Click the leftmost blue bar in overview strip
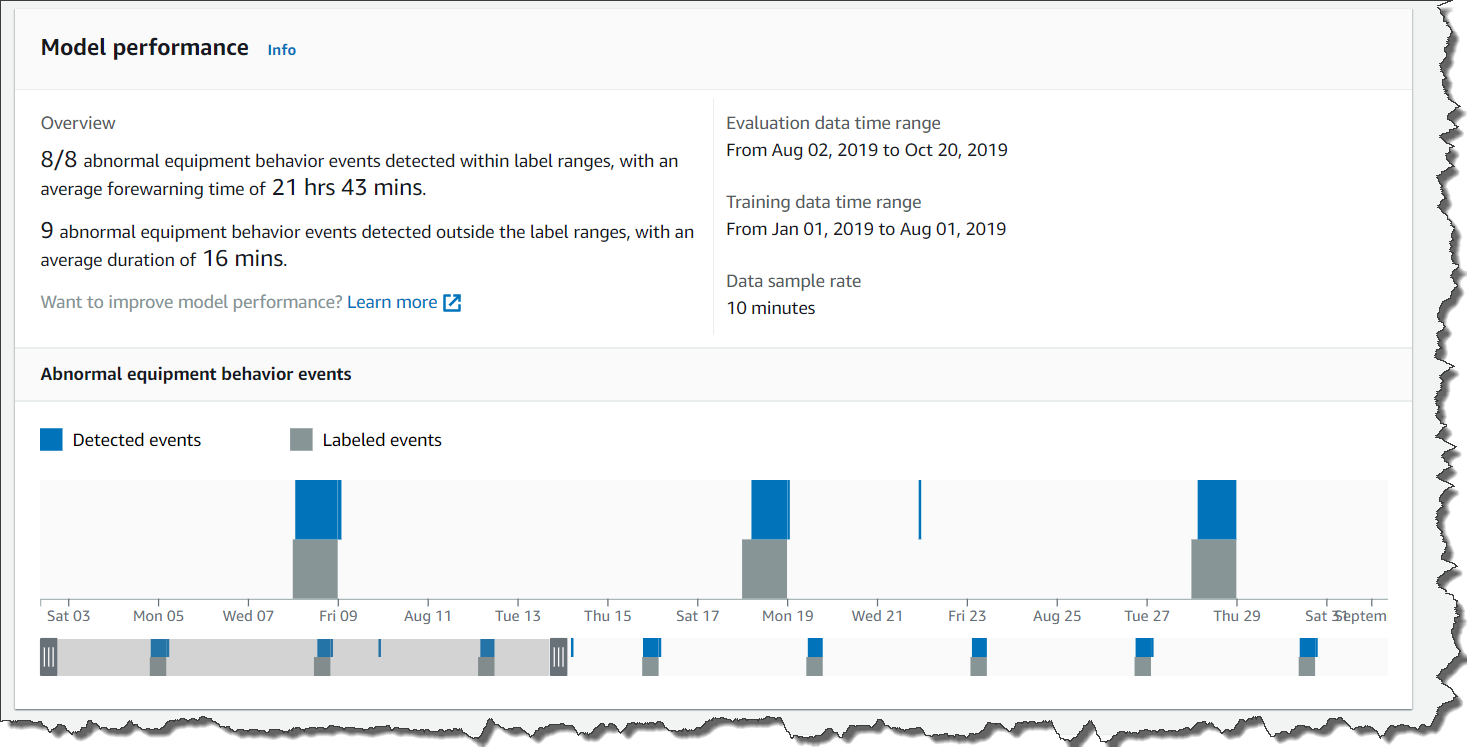This screenshot has height=747, width=1467. [x=159, y=647]
